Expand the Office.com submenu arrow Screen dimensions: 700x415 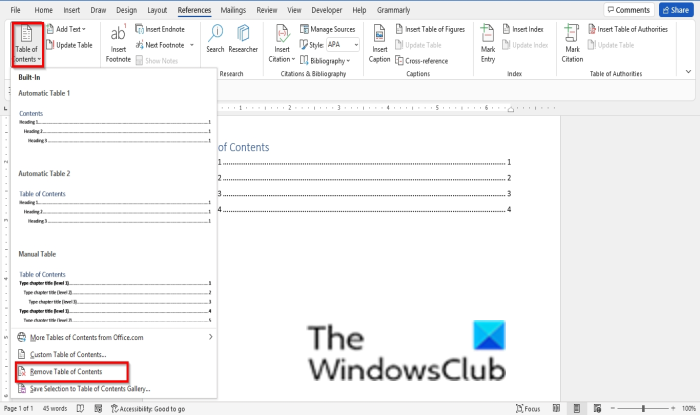coord(210,337)
